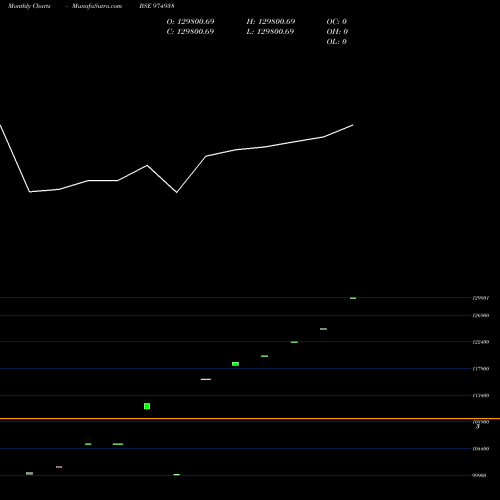Click the orange horizontal price level line
The width and height of the screenshot is (500, 500).
[250, 418]
